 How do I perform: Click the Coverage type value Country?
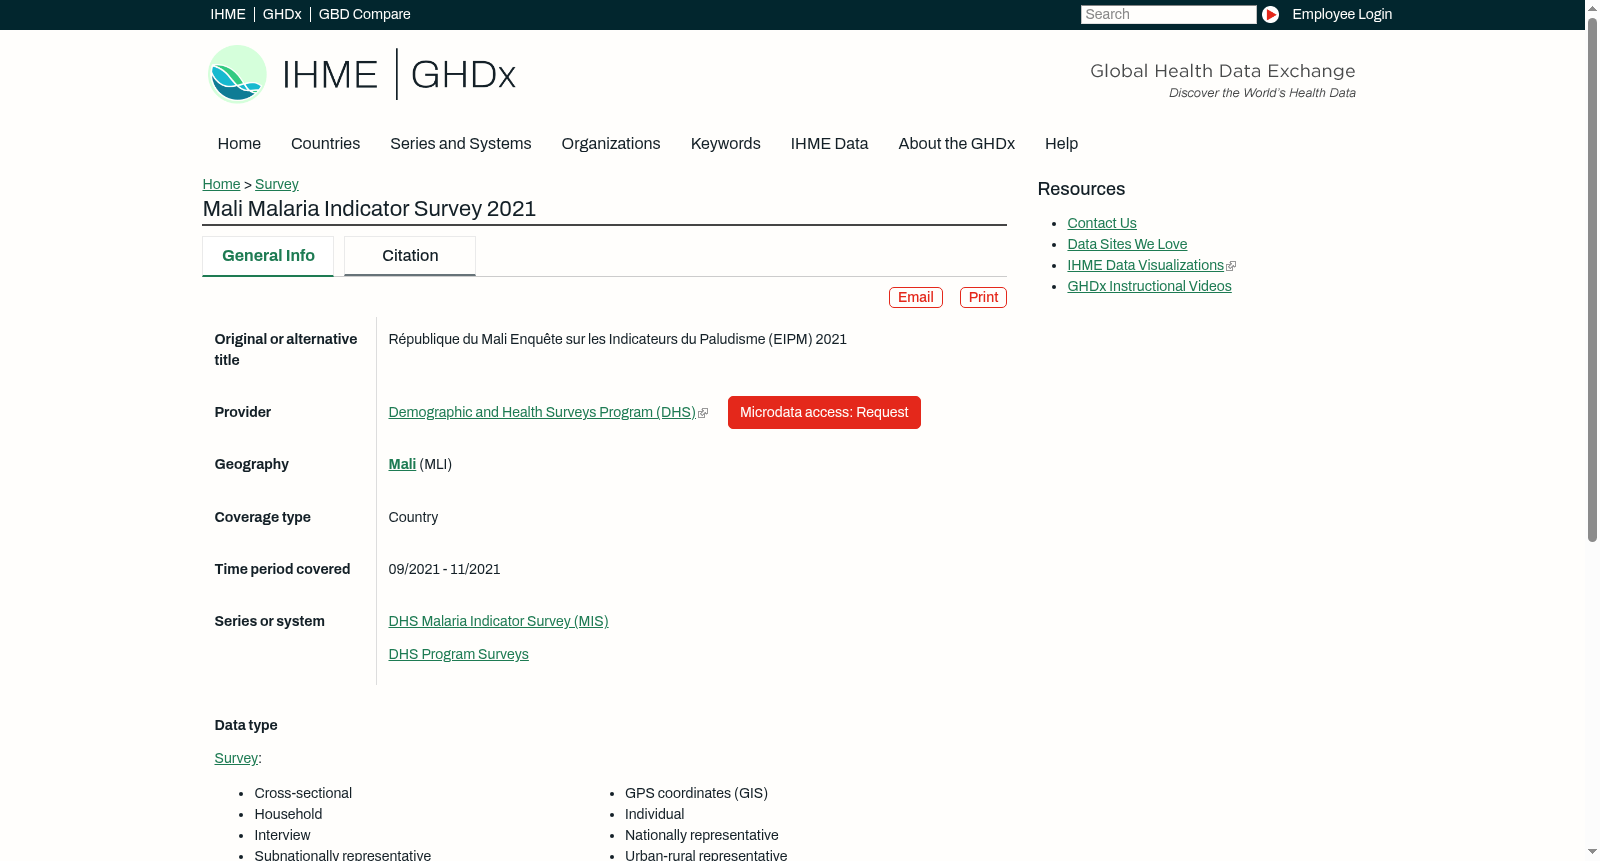[x=413, y=517]
